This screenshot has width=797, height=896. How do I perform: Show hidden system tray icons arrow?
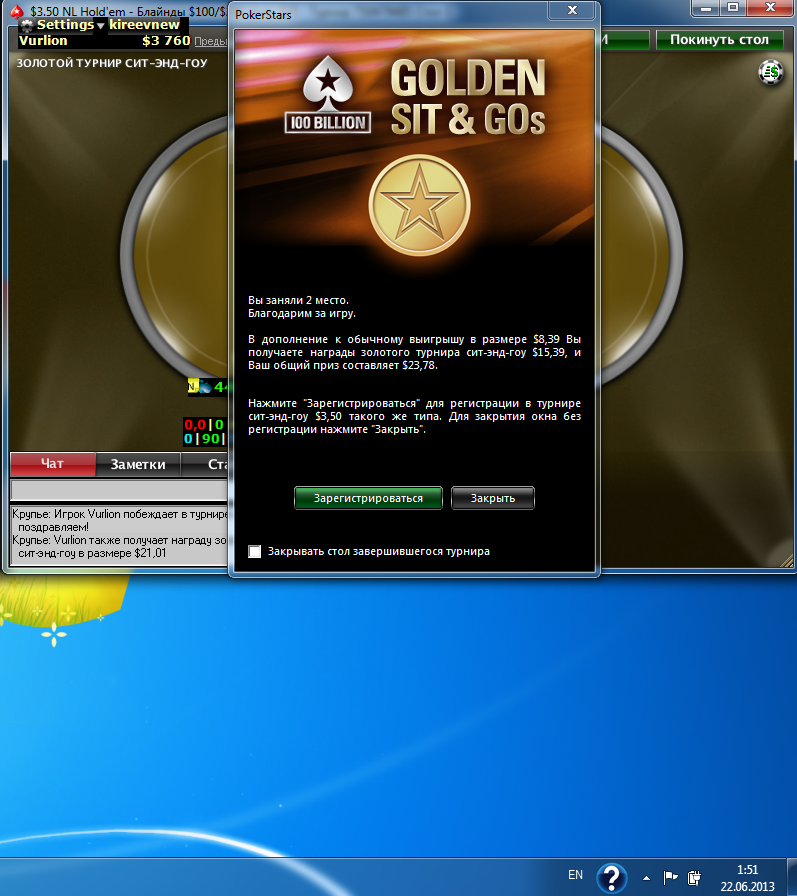coord(646,877)
